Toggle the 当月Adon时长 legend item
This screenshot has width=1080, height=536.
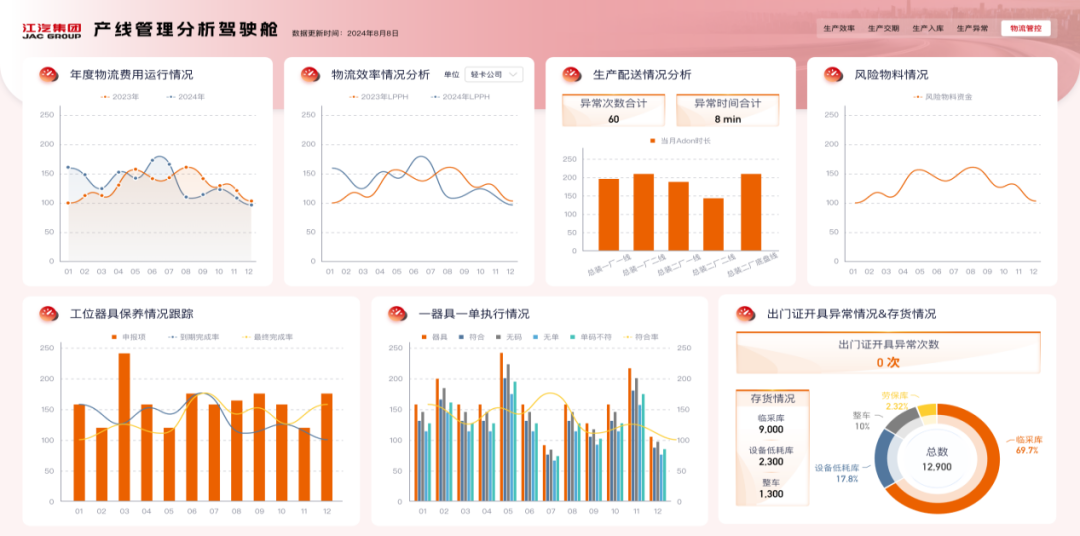tap(681, 141)
